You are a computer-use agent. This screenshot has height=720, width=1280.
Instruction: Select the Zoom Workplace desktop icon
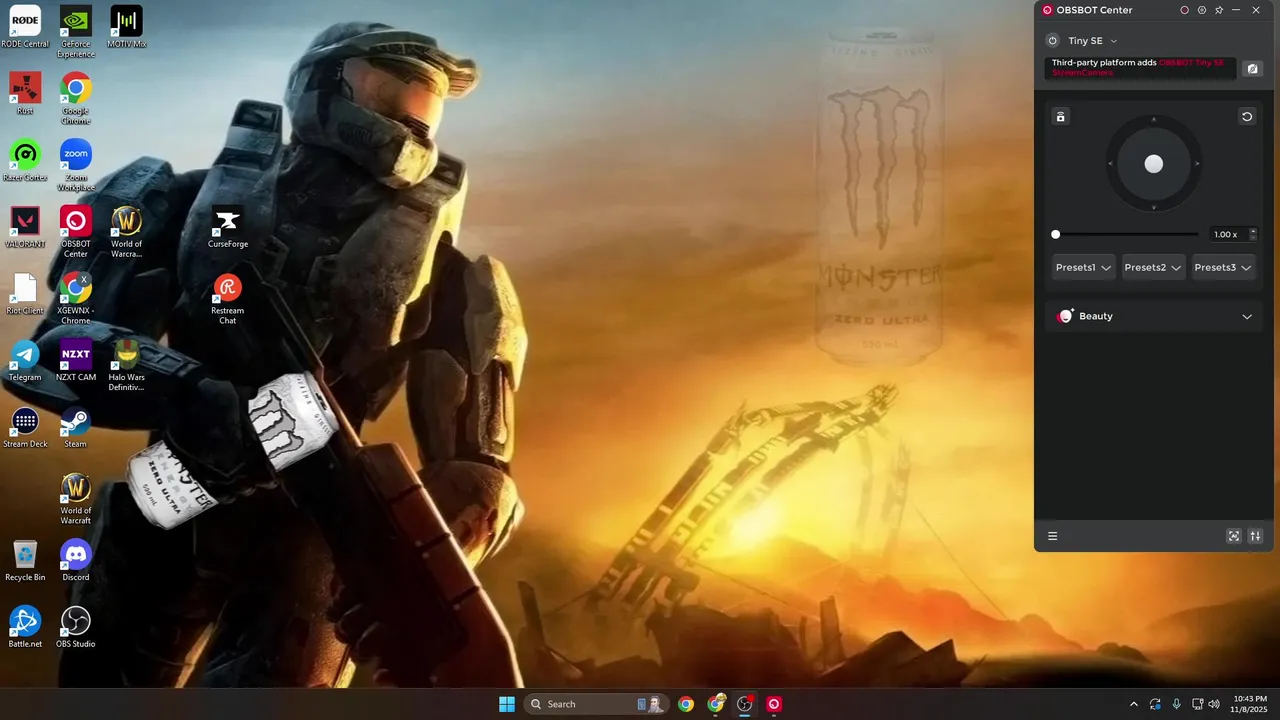point(76,165)
